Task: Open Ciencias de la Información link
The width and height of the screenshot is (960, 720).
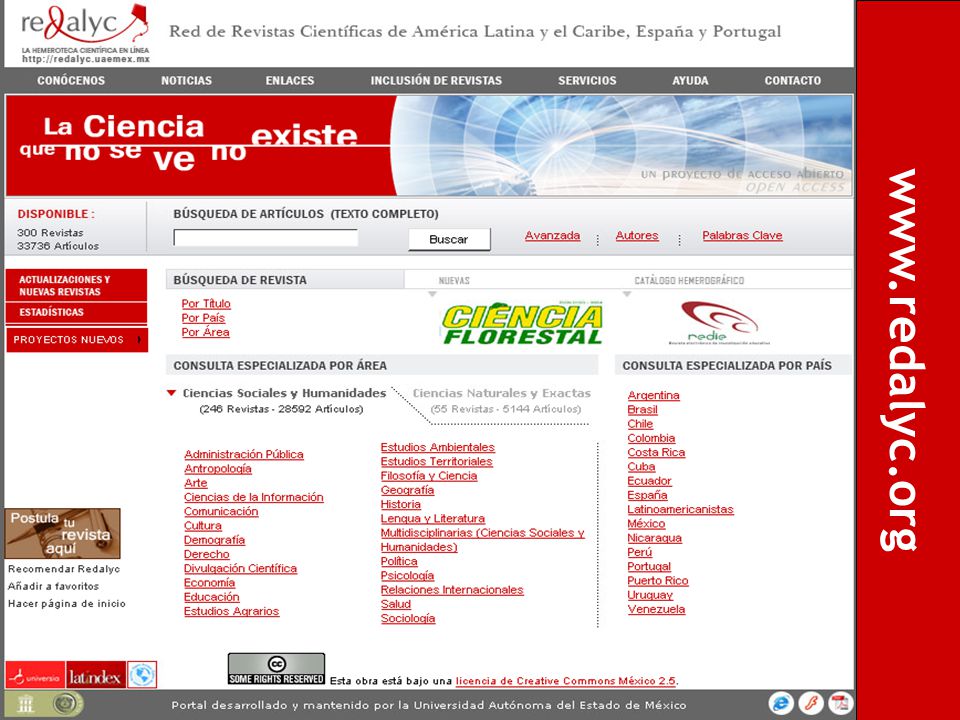Action: 253,497
